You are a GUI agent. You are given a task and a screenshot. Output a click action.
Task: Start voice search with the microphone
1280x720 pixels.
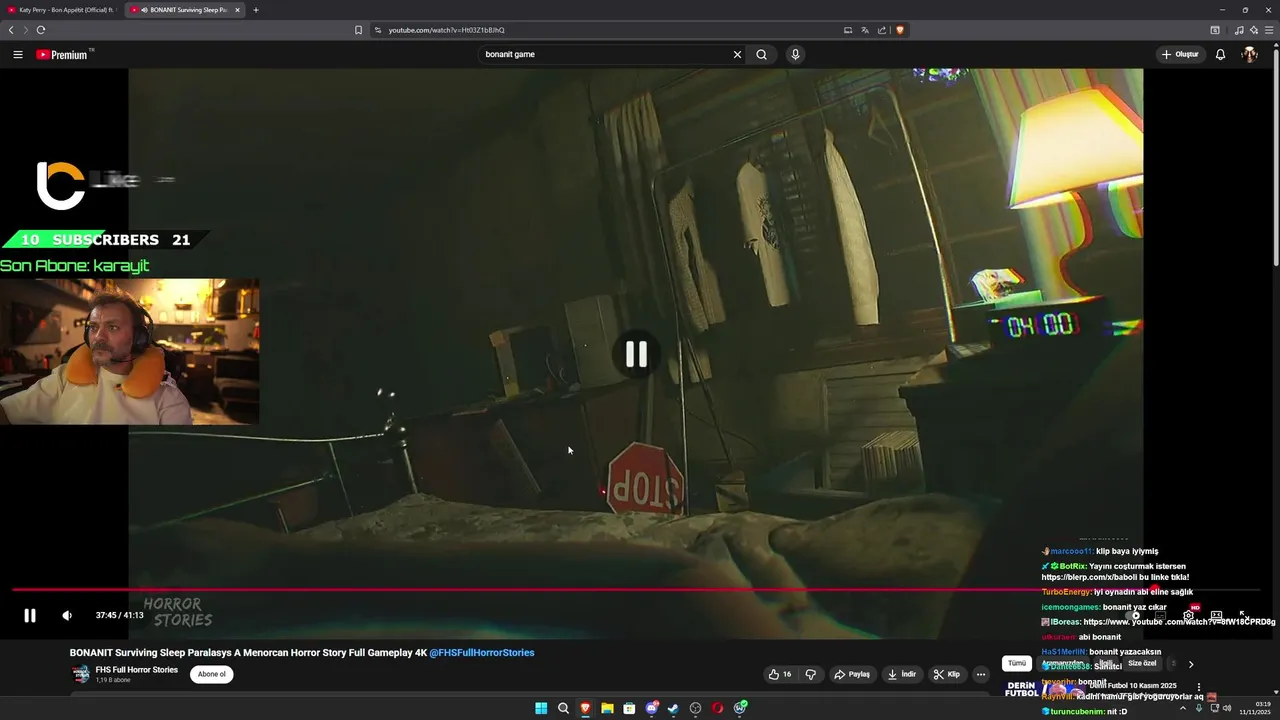795,54
